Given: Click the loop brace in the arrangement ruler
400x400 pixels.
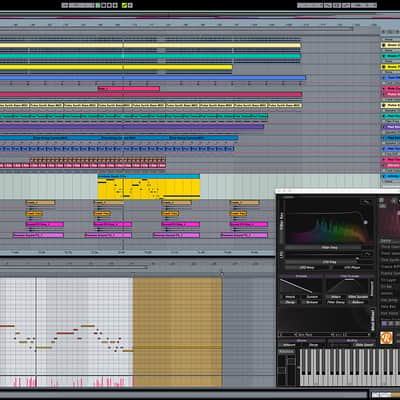Looking at the screenshot, I should [x=176, y=29].
